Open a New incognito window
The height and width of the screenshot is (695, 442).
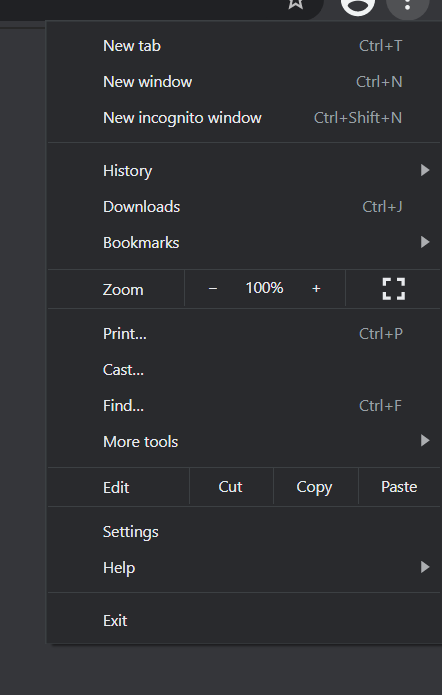point(245,117)
